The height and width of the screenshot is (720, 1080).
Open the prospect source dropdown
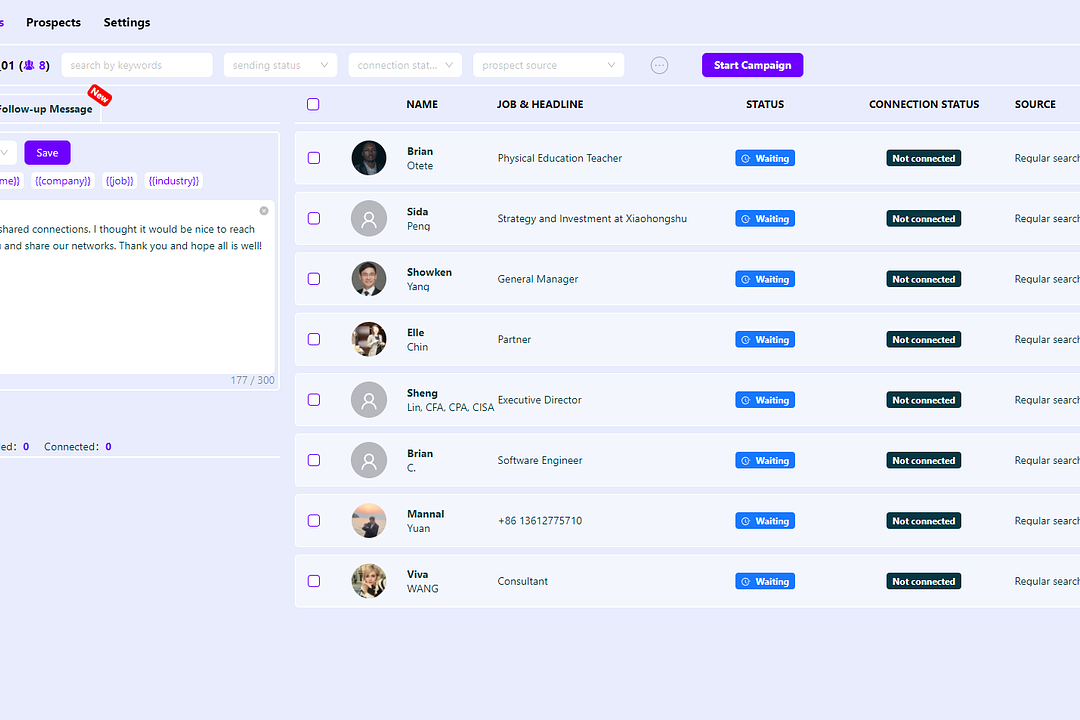click(548, 64)
